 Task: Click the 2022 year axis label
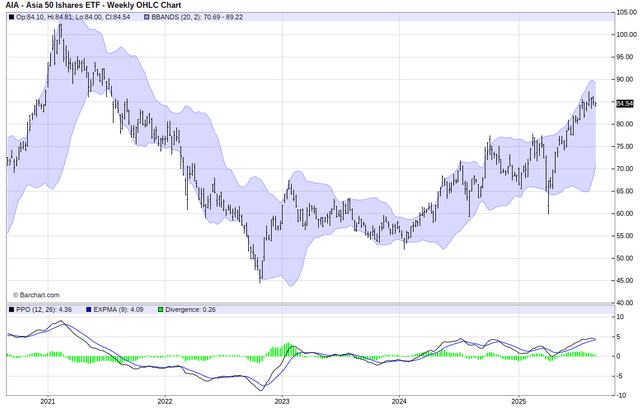[165, 402]
